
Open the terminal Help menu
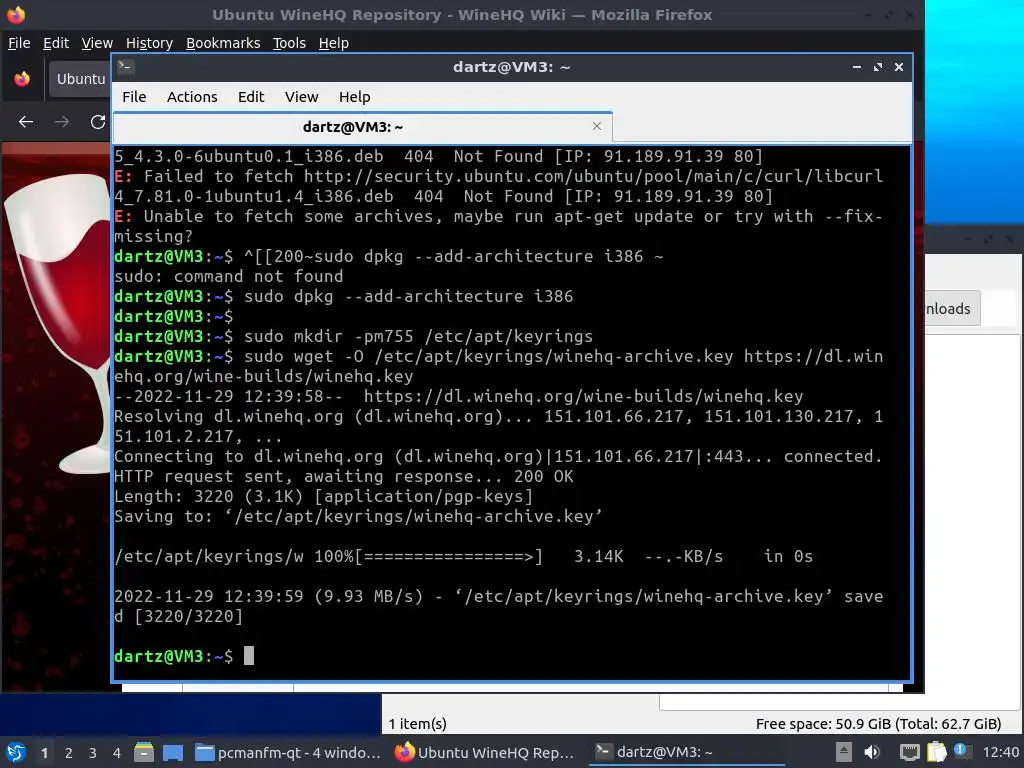pyautogui.click(x=355, y=97)
